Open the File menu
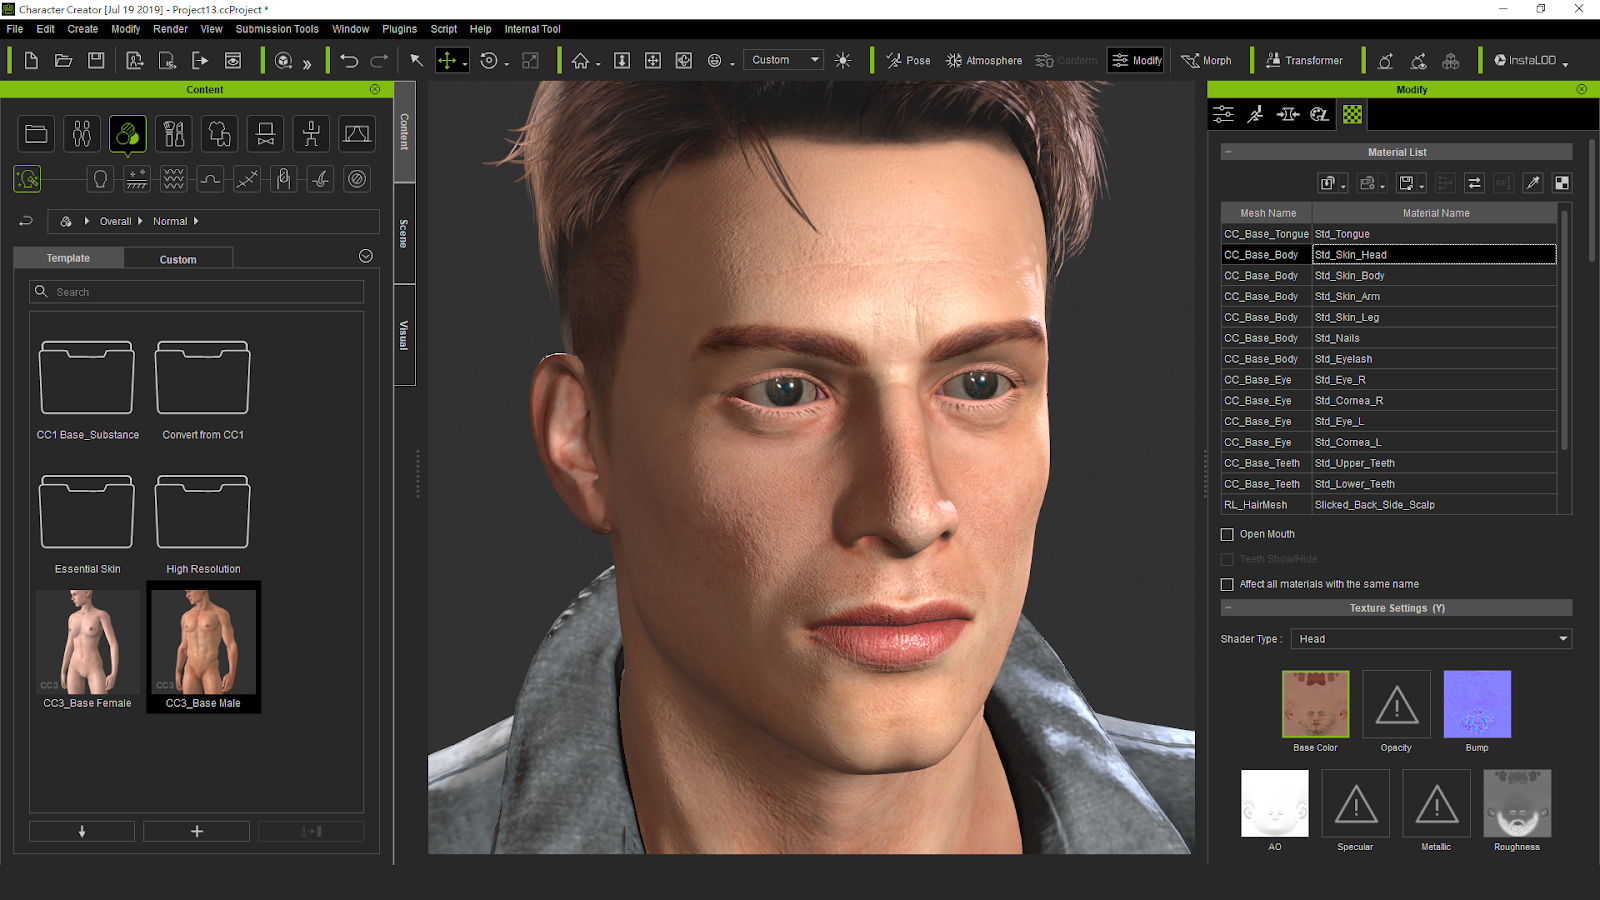Viewport: 1600px width, 900px height. 15,29
